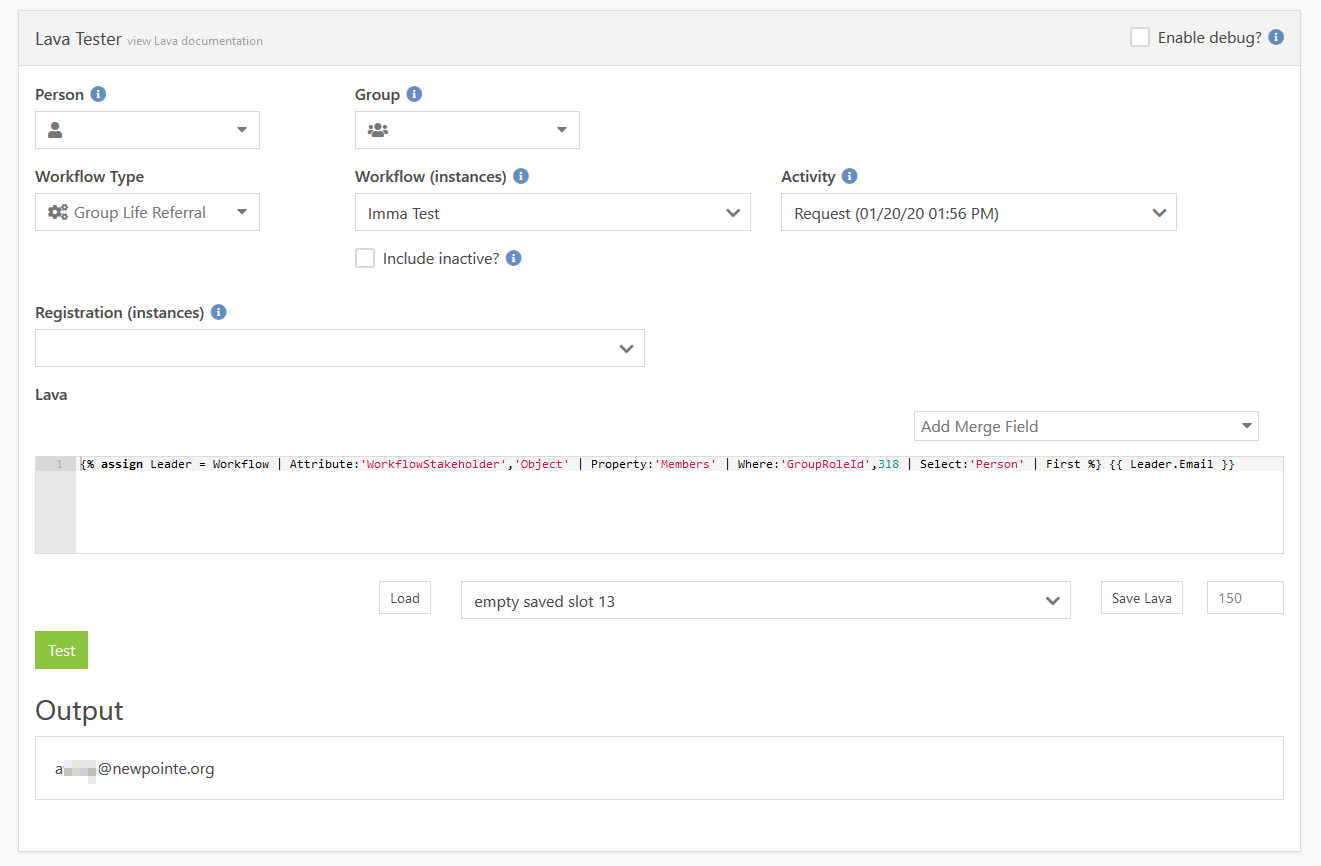The width and height of the screenshot is (1321, 866).
Task: View info for Registration (instances)
Action: point(218,312)
